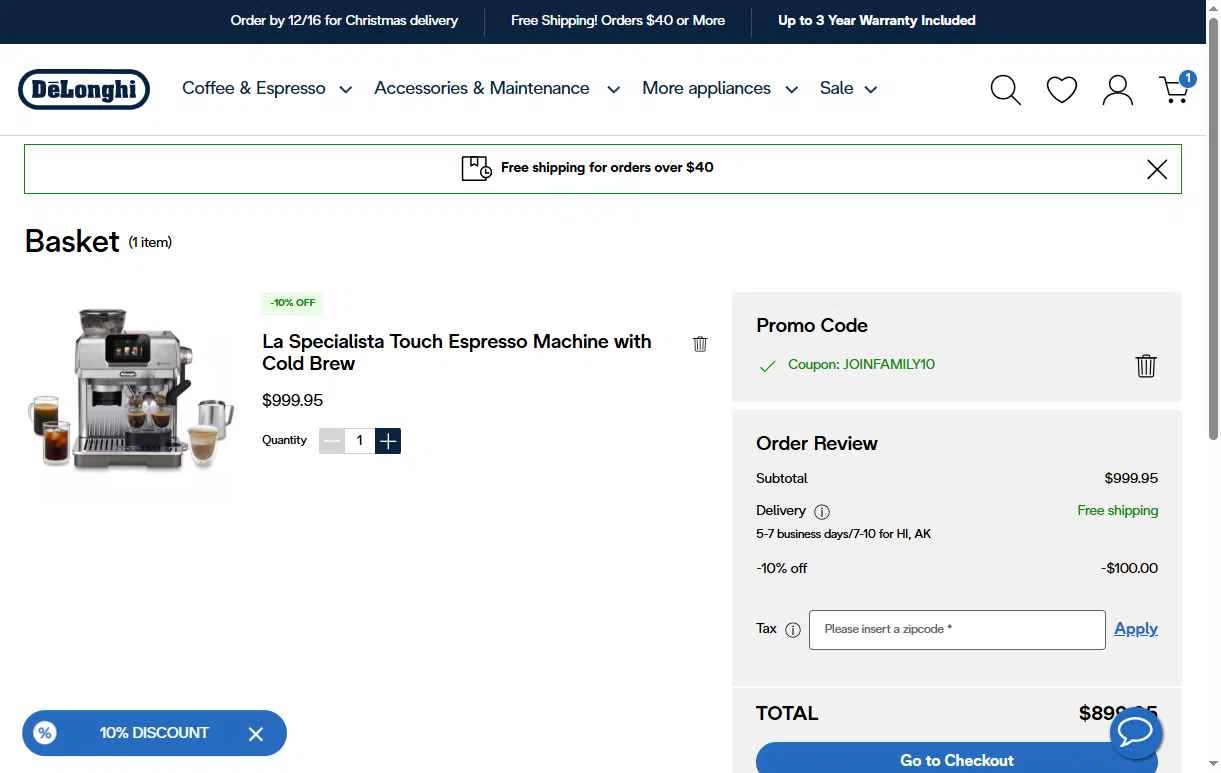
Task: Click the 'Coupon: JOINFAMILY10' text
Action: point(861,365)
